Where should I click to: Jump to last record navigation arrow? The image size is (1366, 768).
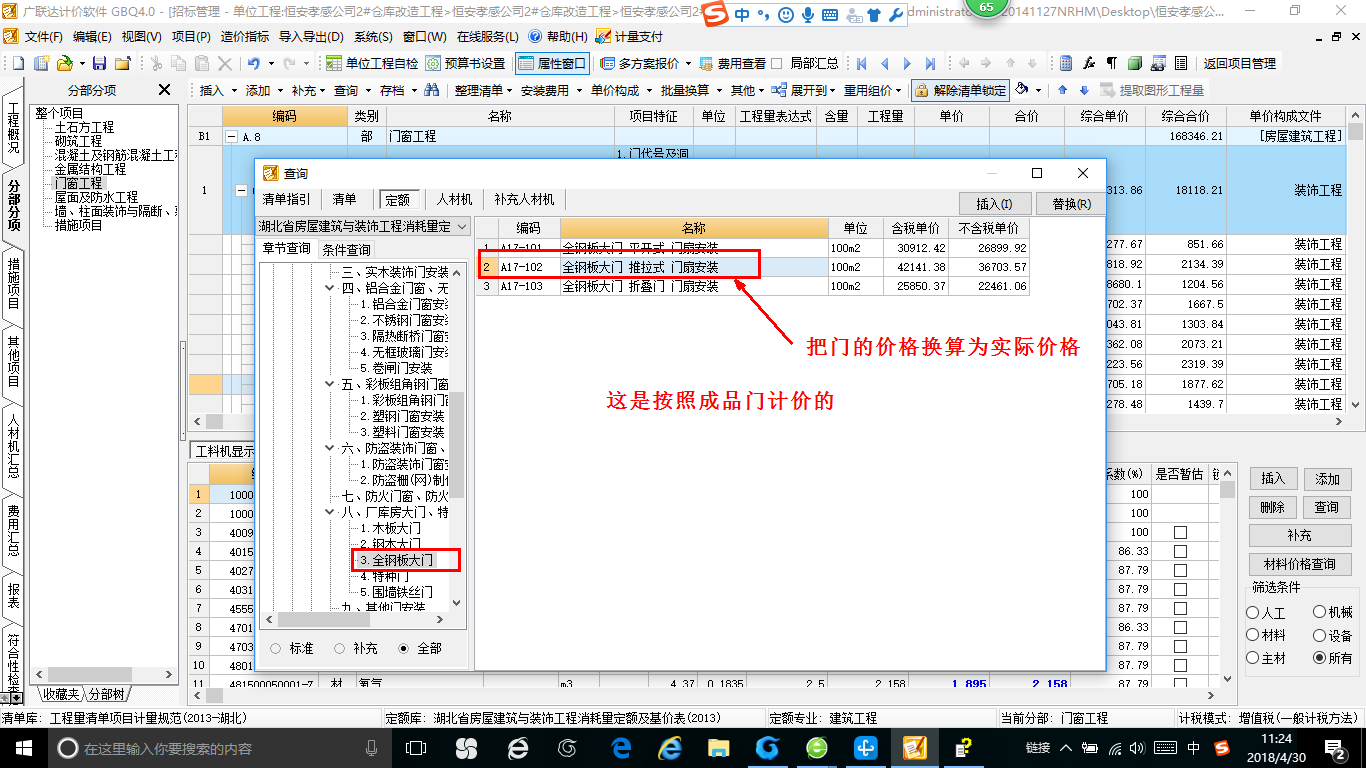[x=928, y=63]
